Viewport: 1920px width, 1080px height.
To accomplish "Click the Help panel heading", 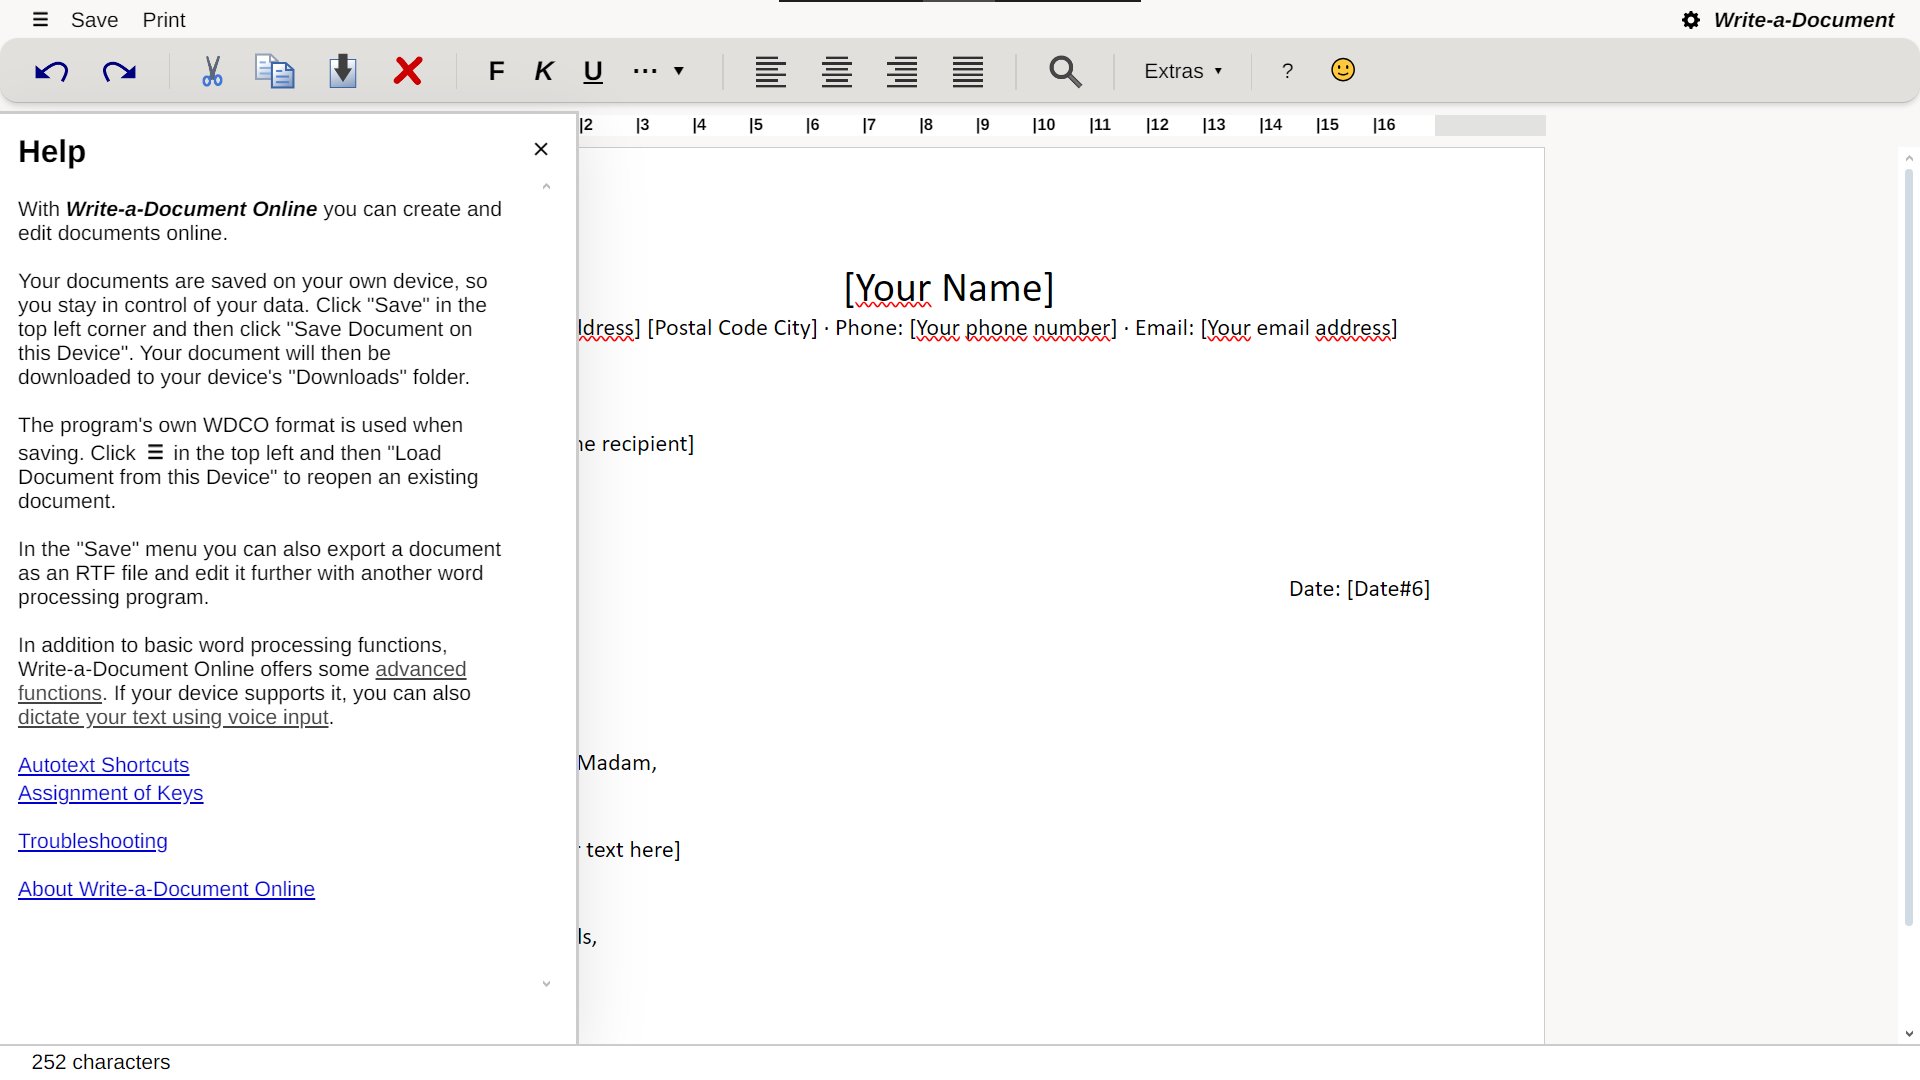I will (x=52, y=152).
